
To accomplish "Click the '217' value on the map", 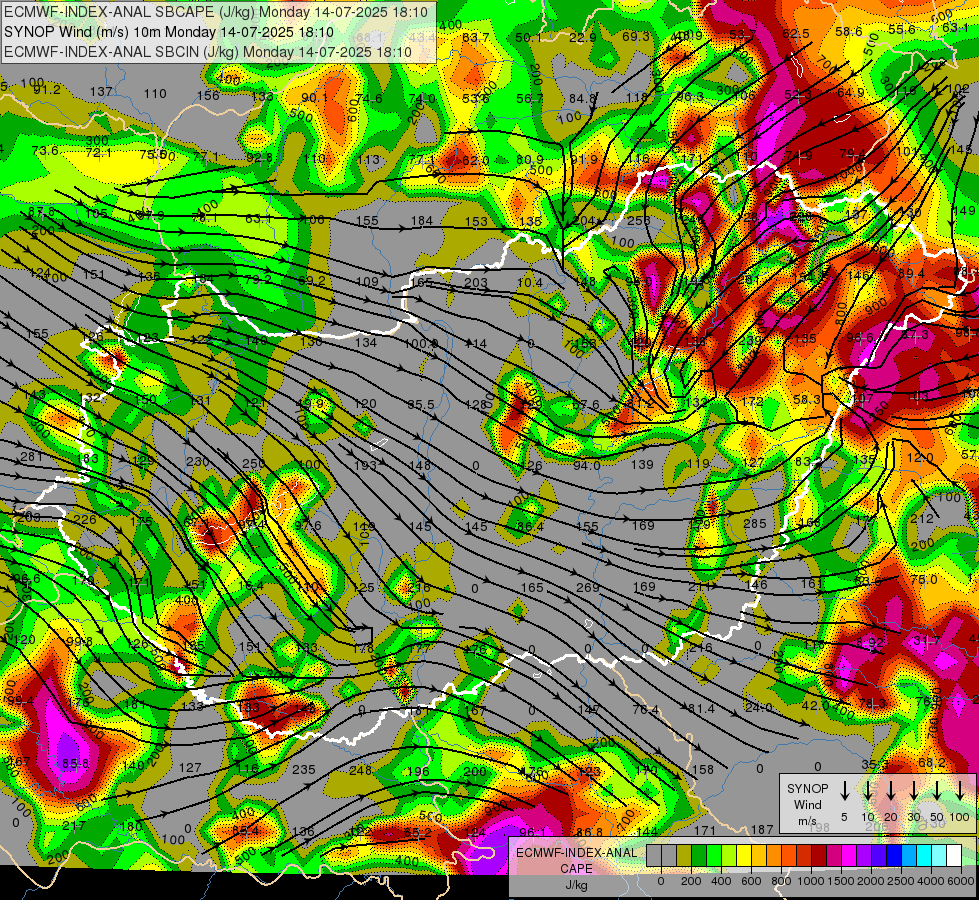I will 74,826.
